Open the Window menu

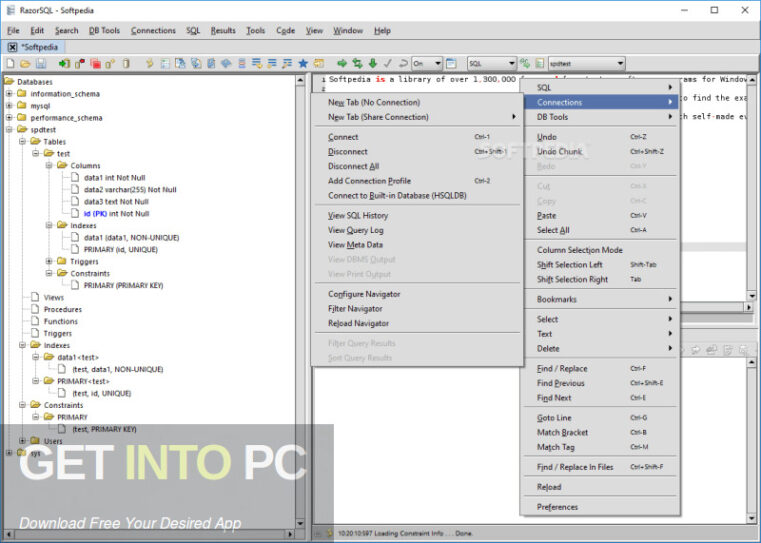point(347,31)
